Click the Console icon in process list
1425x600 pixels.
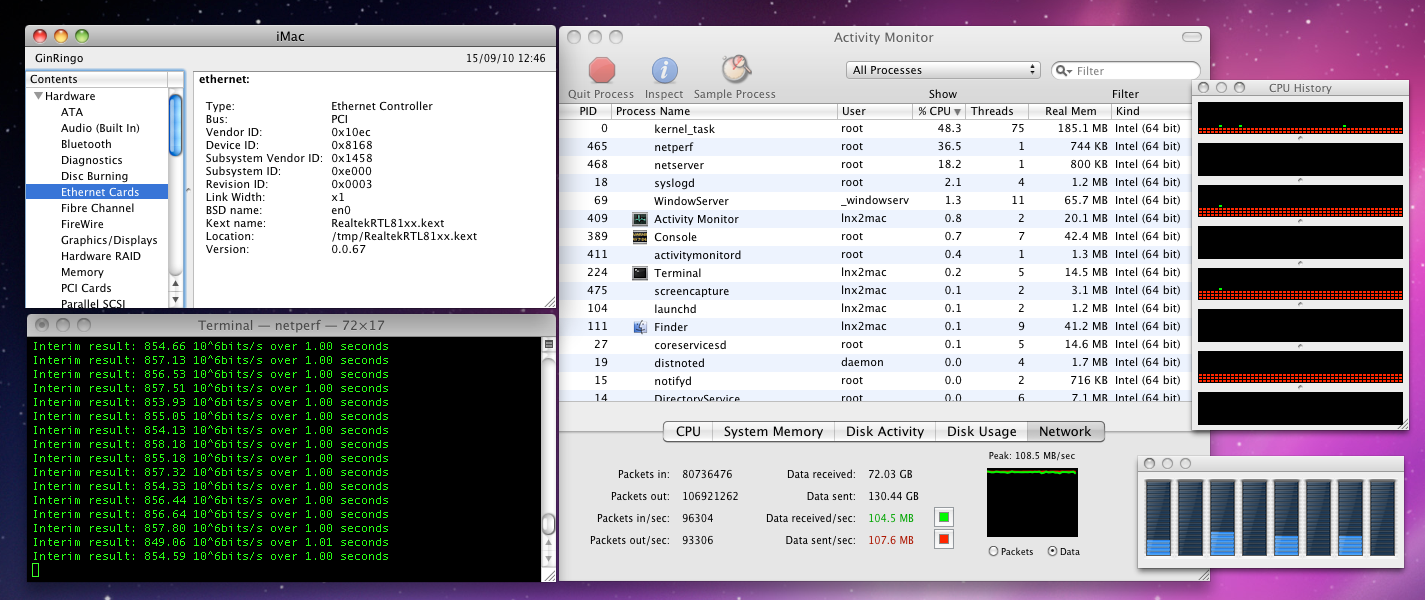pyautogui.click(x=640, y=237)
